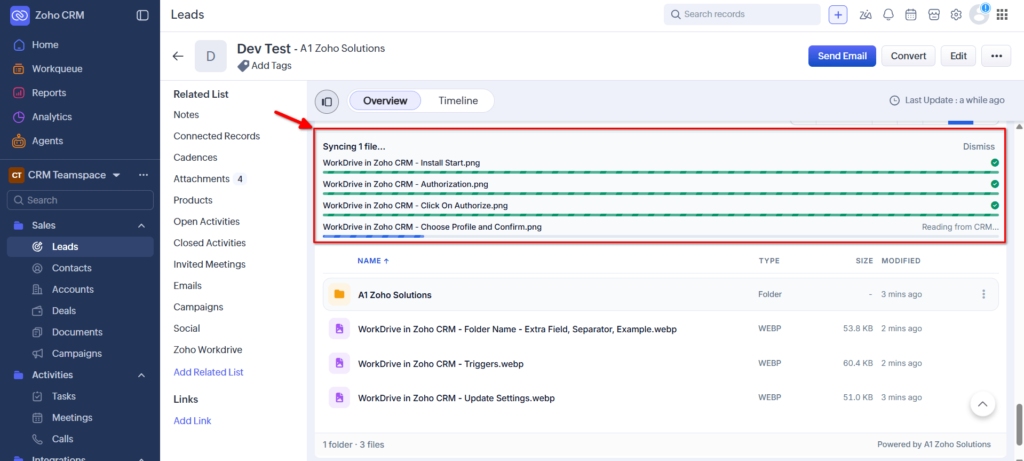Collapse the sidebar with the panel icon
The width and height of the screenshot is (1024, 461).
click(x=142, y=15)
